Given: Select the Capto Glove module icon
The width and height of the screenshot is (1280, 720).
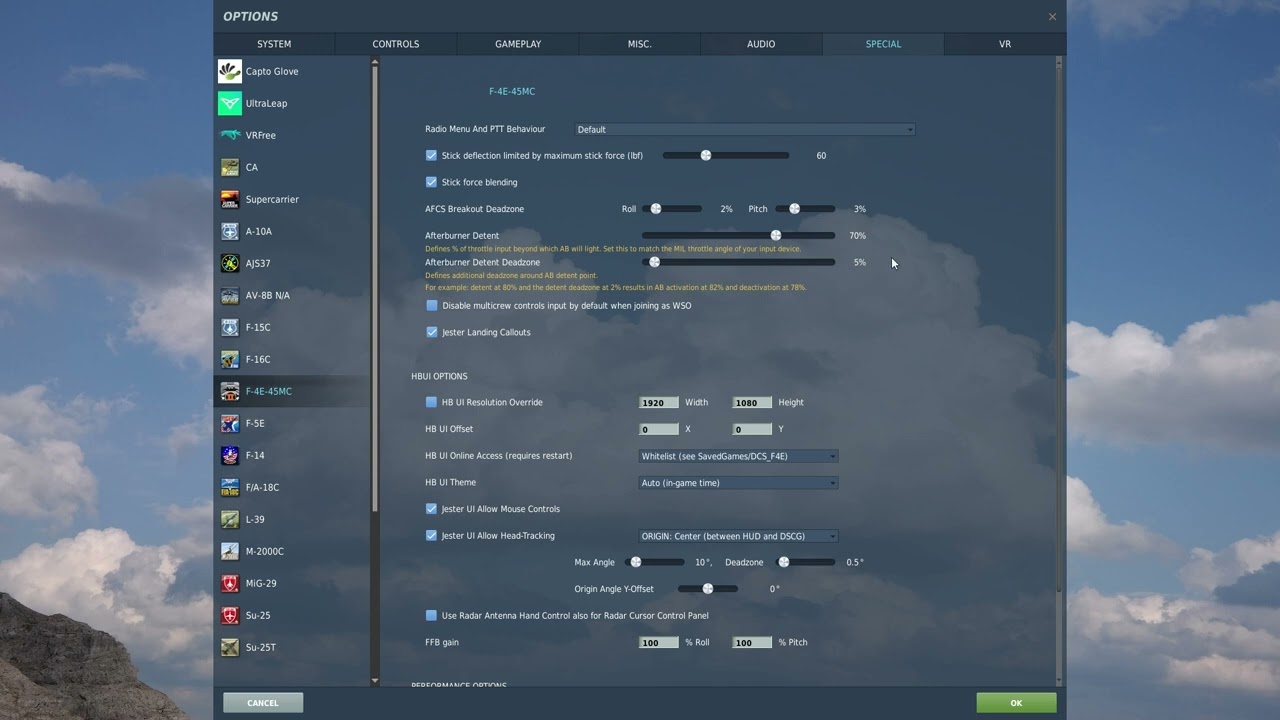Looking at the screenshot, I should pyautogui.click(x=230, y=71).
